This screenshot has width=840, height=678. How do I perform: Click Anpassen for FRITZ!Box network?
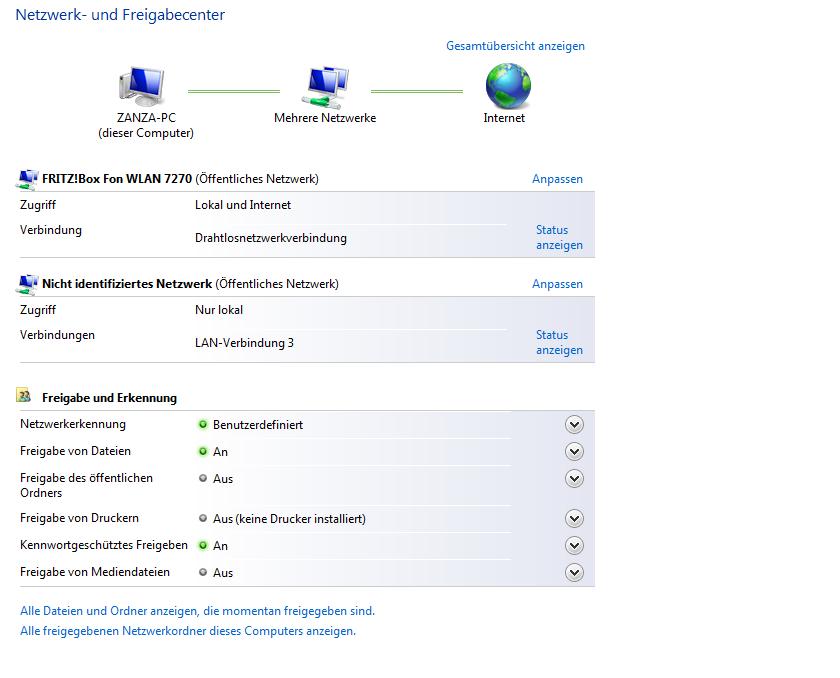[557, 179]
